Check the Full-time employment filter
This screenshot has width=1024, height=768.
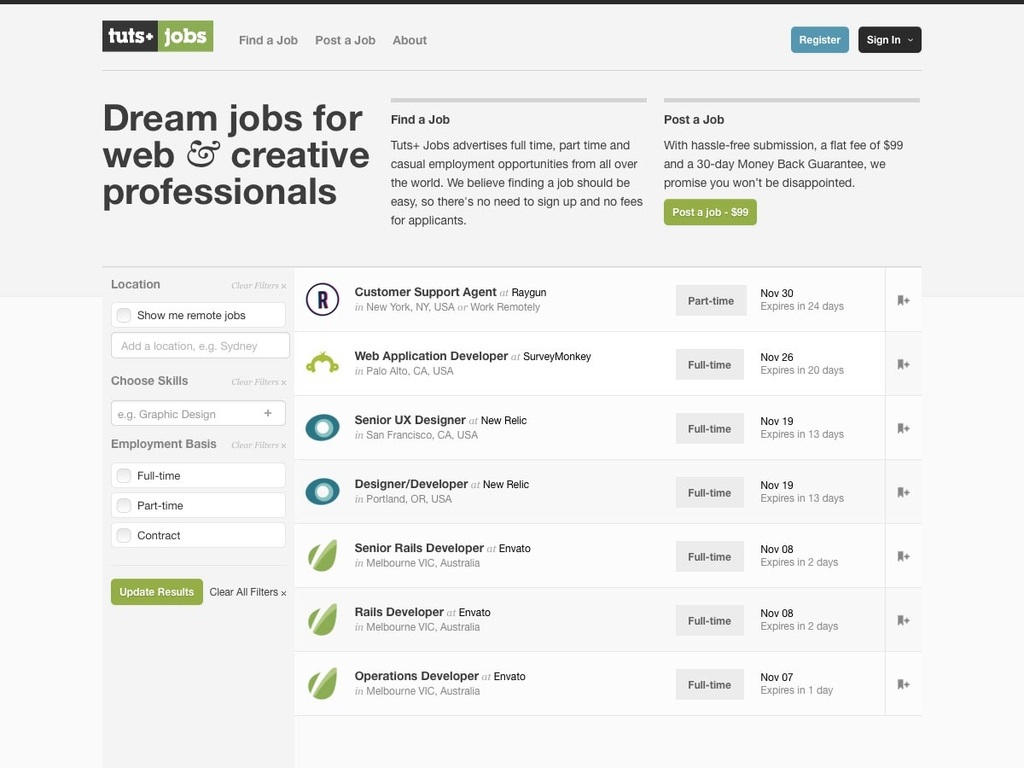click(x=124, y=475)
